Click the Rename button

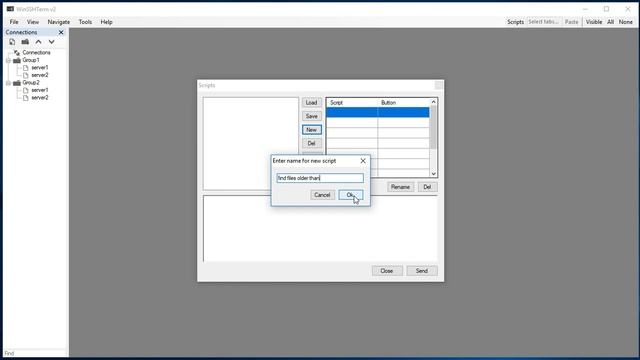400,187
